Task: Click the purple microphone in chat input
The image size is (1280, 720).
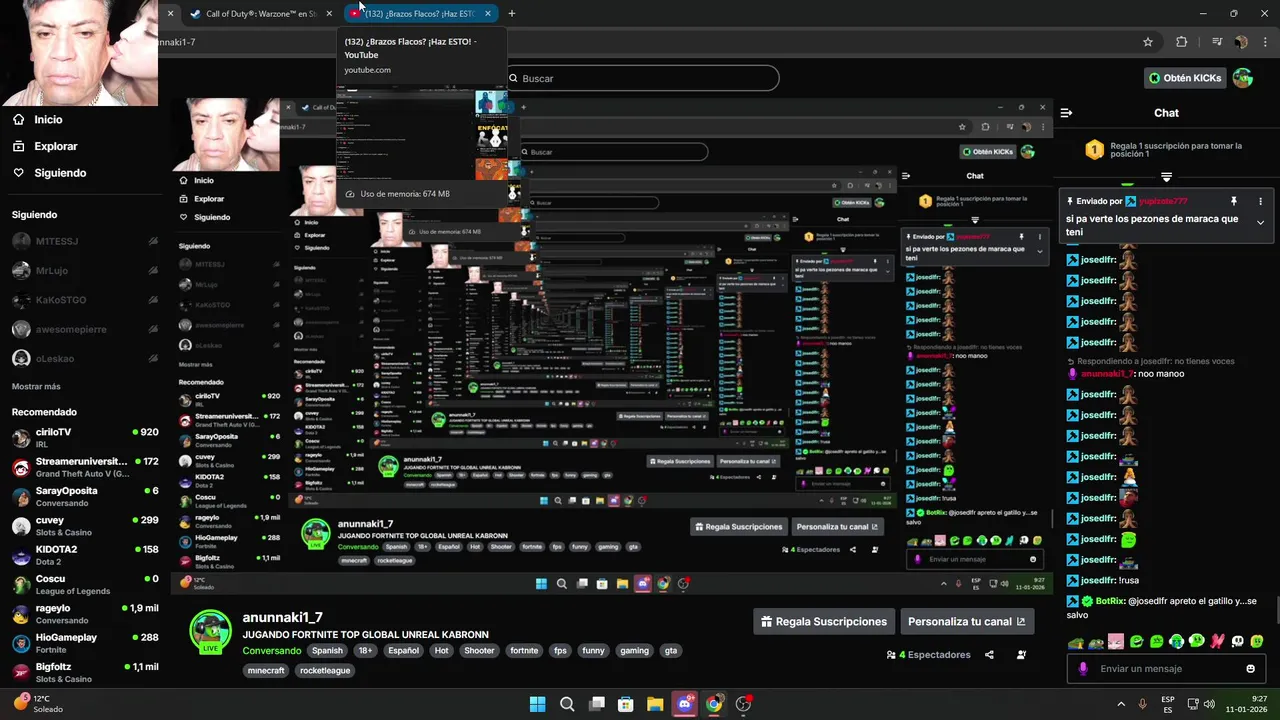Action: [x=1083, y=669]
